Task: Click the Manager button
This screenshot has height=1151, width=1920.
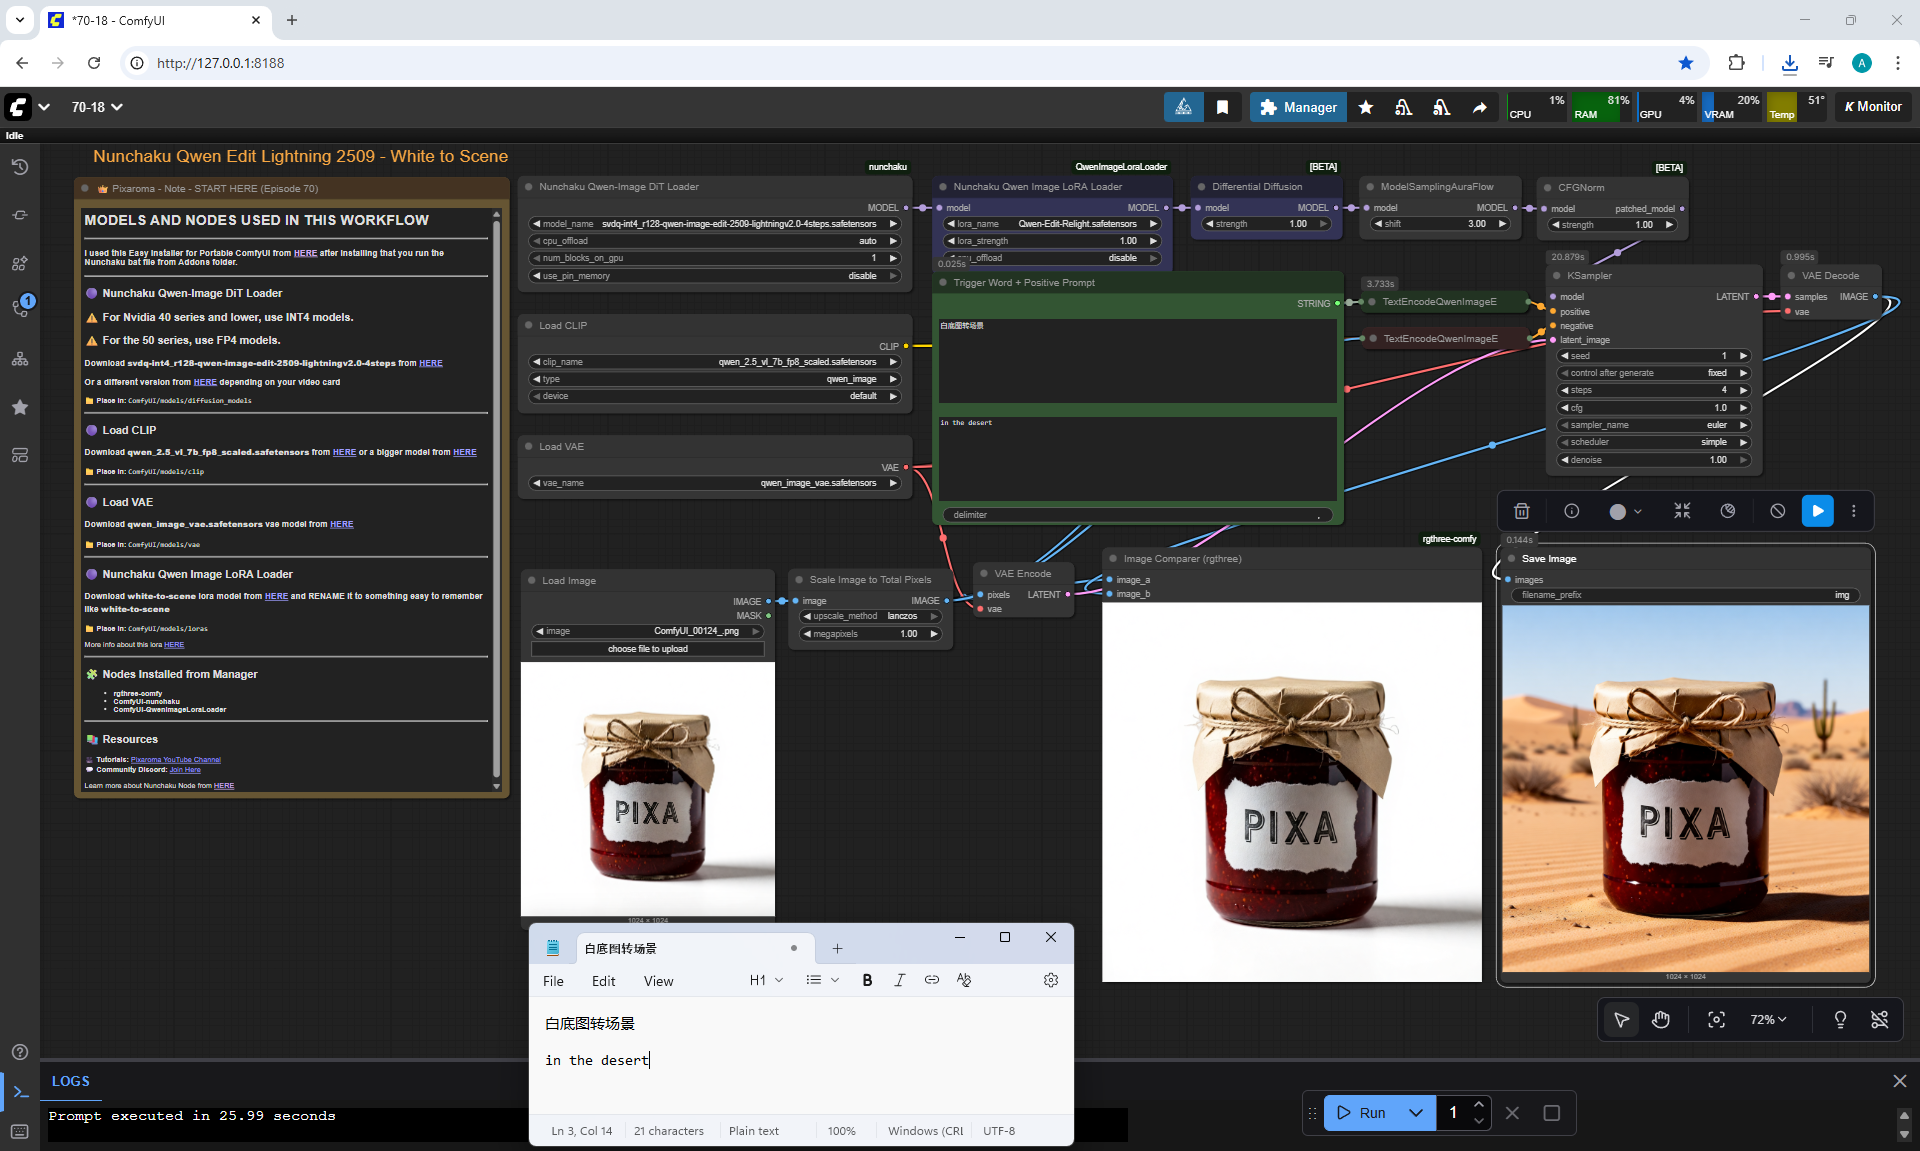Action: coord(1298,107)
